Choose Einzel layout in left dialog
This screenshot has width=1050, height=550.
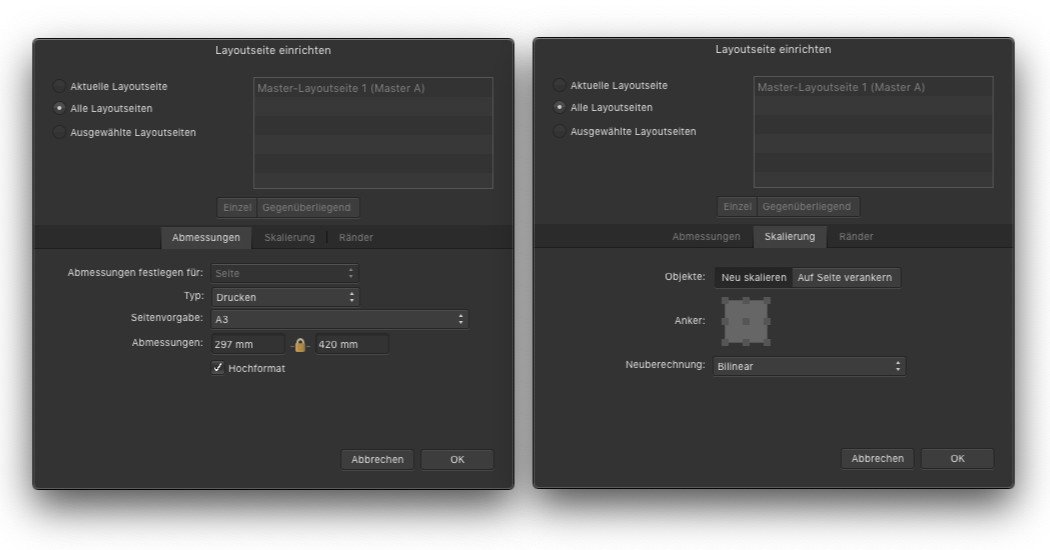pyautogui.click(x=237, y=208)
